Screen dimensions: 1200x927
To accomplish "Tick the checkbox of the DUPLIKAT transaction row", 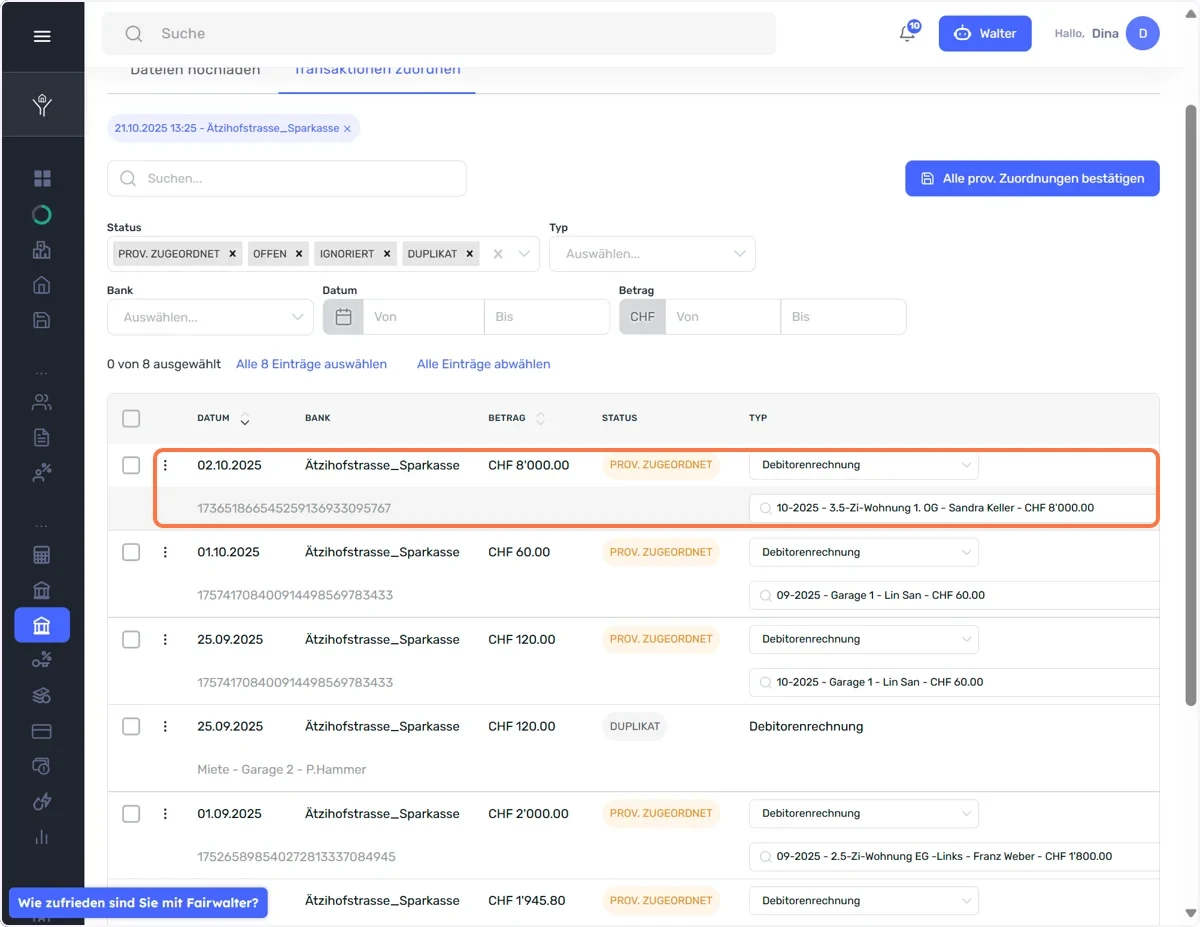I will tap(131, 726).
